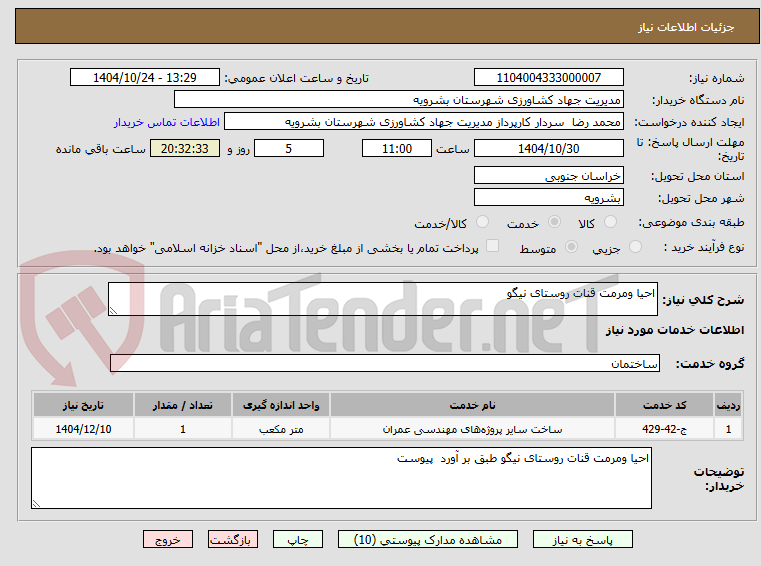
Task: Click the اطلاعات خدمات مورد نیاز heading
Action: pos(675,330)
